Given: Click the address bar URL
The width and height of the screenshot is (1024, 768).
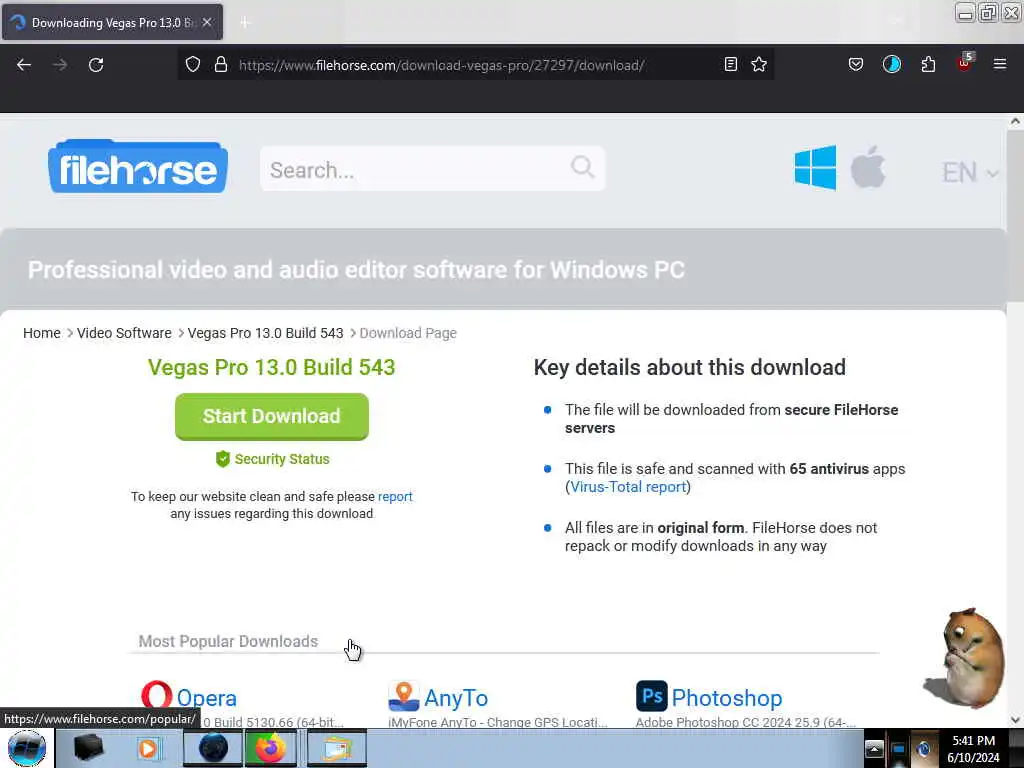Looking at the screenshot, I should point(441,65).
